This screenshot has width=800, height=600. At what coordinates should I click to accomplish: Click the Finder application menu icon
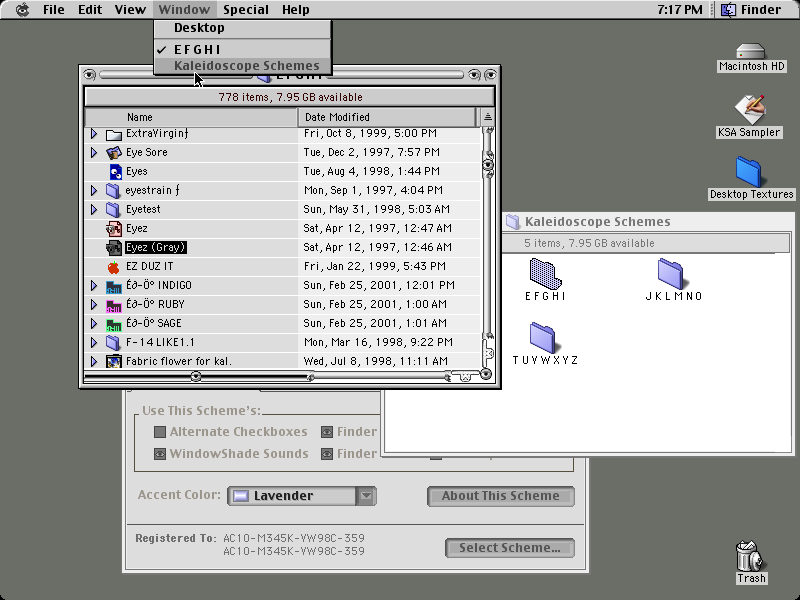[x=728, y=9]
